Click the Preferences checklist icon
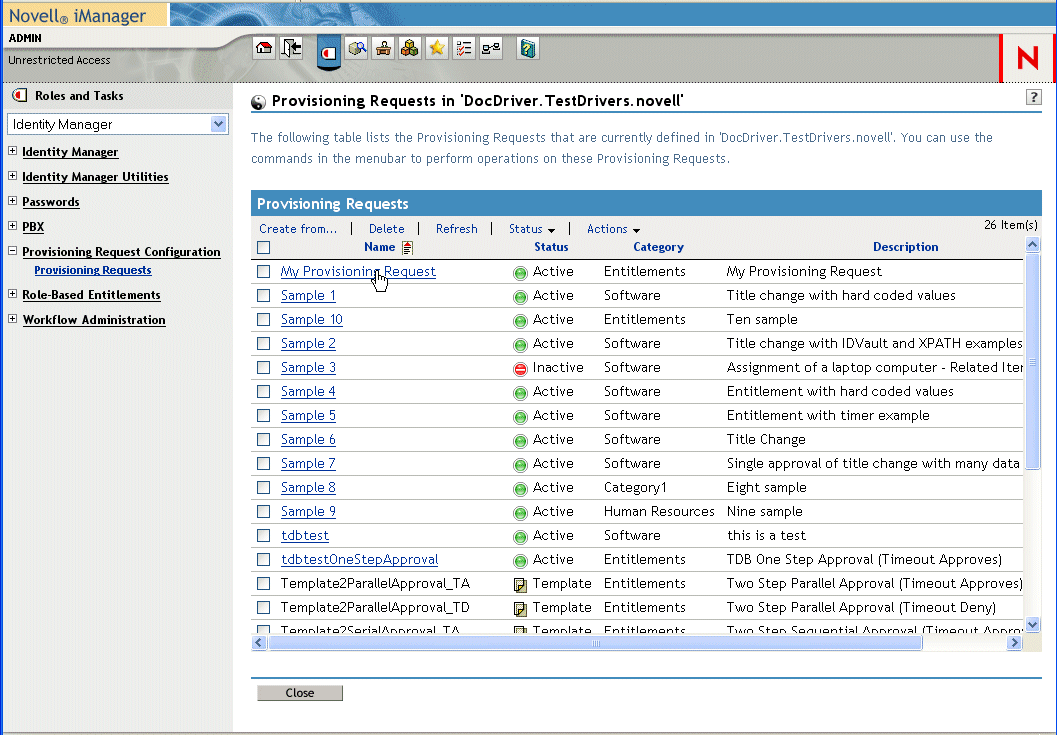 (463, 48)
